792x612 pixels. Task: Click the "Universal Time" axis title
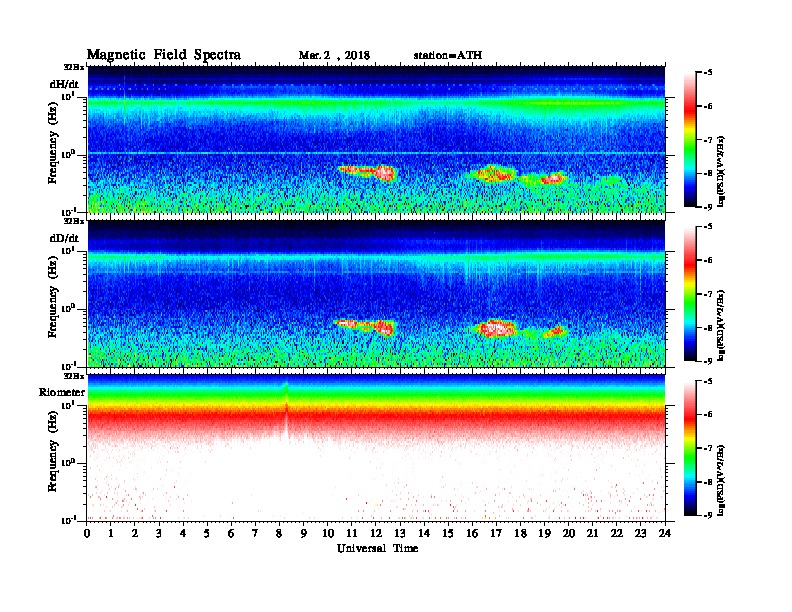point(378,548)
